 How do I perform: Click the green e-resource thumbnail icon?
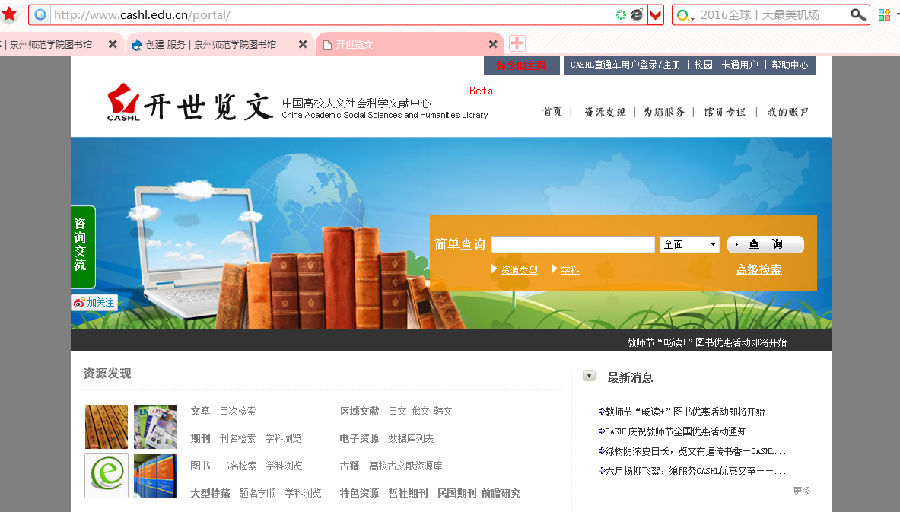coord(106,475)
